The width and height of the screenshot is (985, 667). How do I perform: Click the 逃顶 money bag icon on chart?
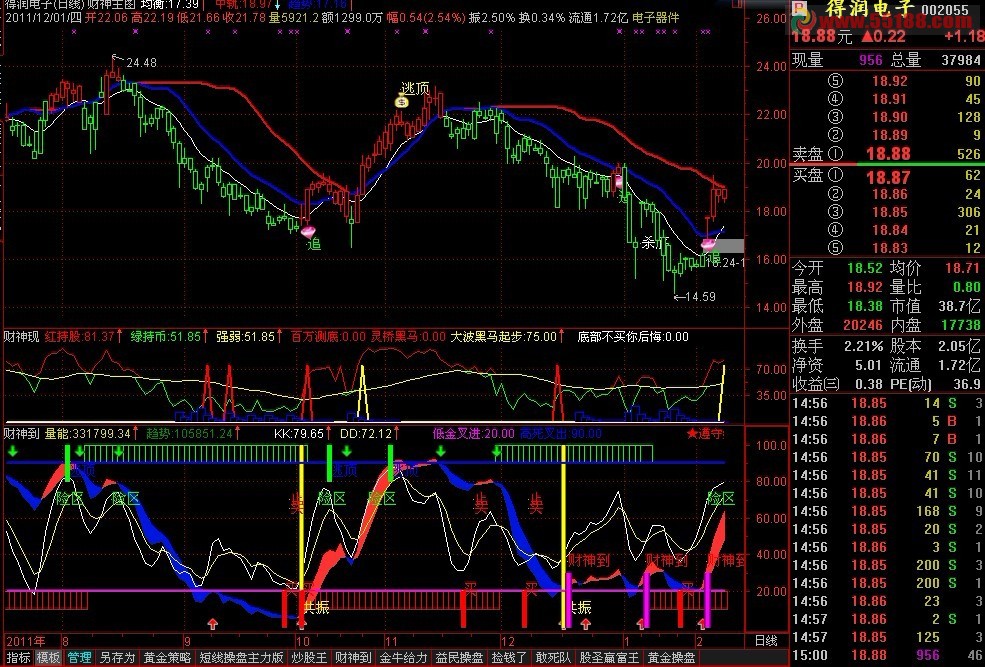click(402, 102)
